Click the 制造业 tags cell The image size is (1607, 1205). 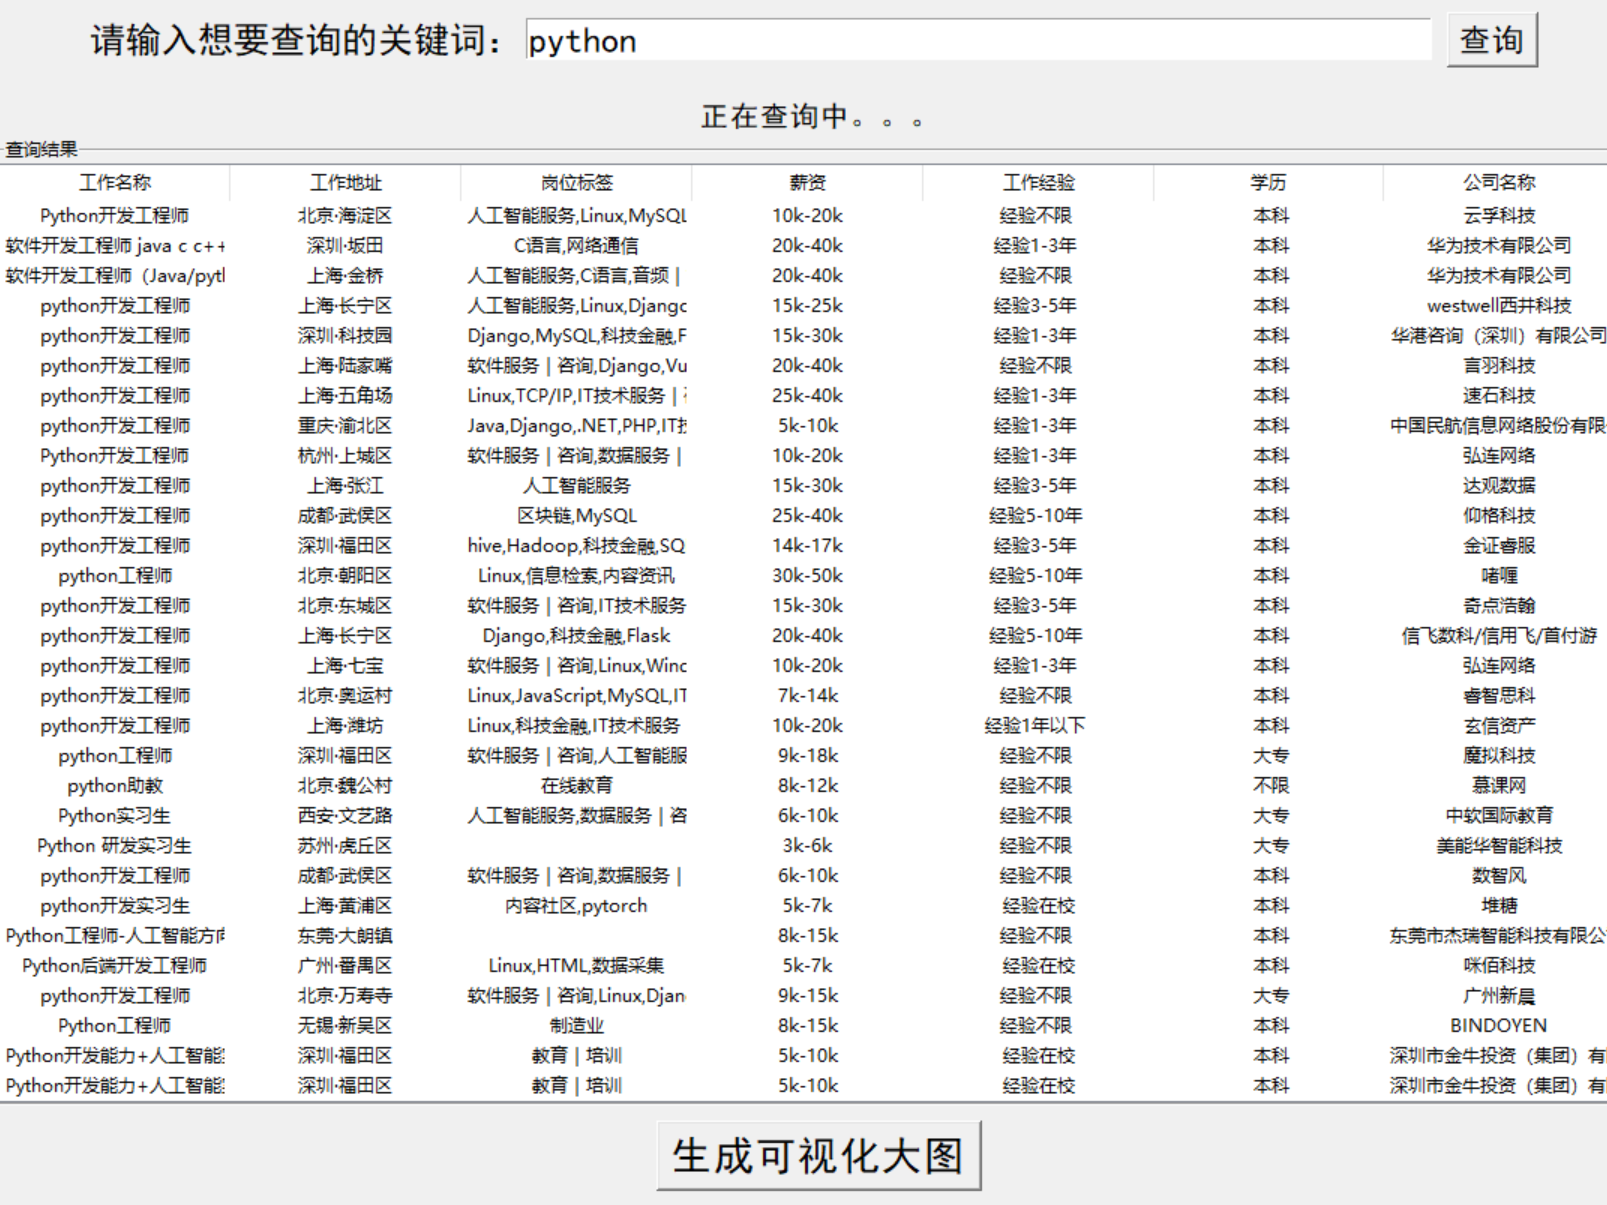pyautogui.click(x=576, y=1025)
